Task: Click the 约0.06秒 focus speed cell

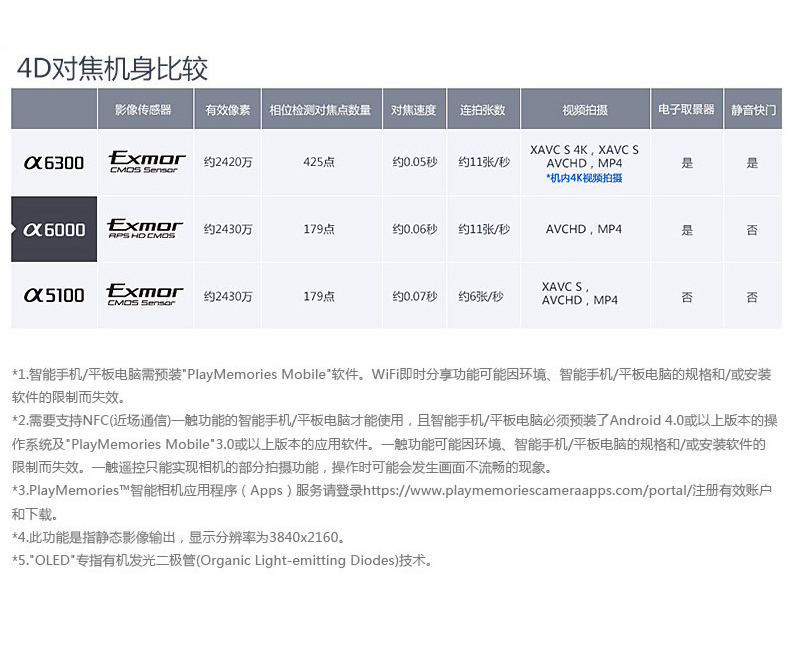Action: coord(415,229)
